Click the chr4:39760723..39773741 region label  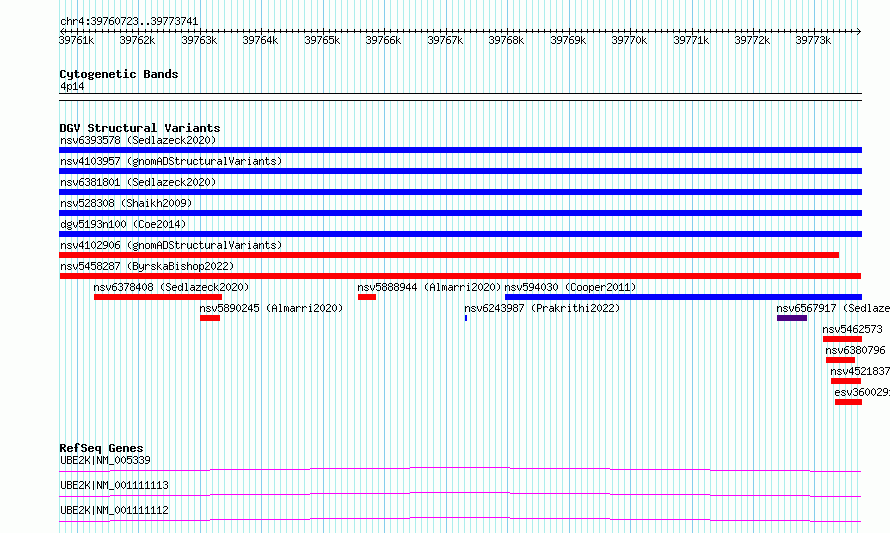click(129, 22)
